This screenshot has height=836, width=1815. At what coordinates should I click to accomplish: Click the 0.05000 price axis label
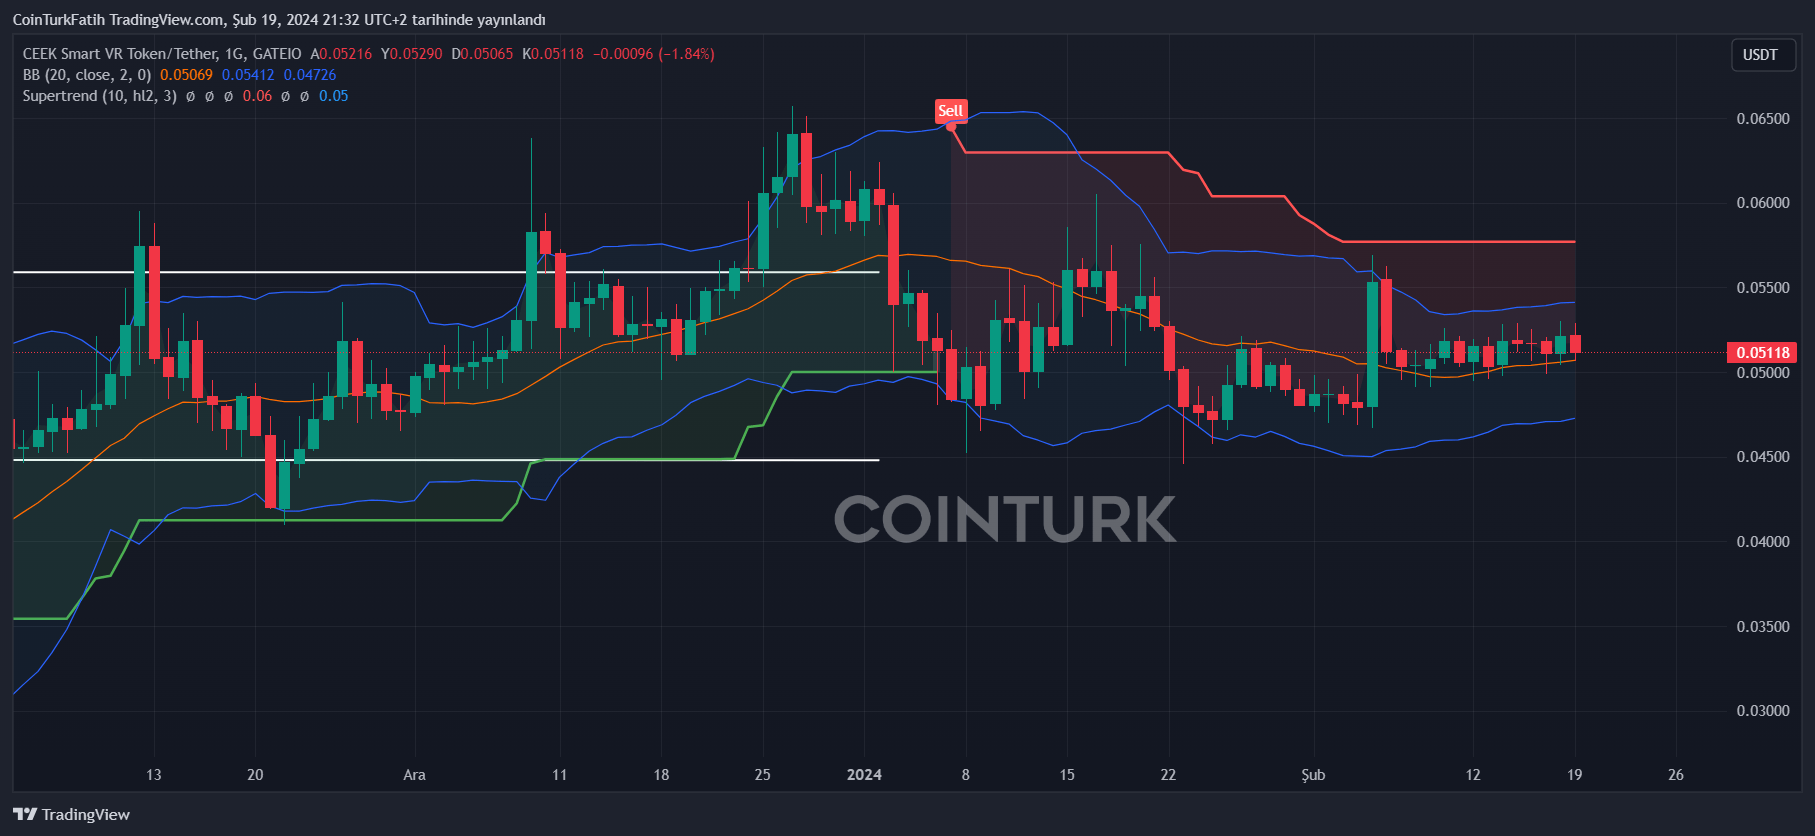1762,373
